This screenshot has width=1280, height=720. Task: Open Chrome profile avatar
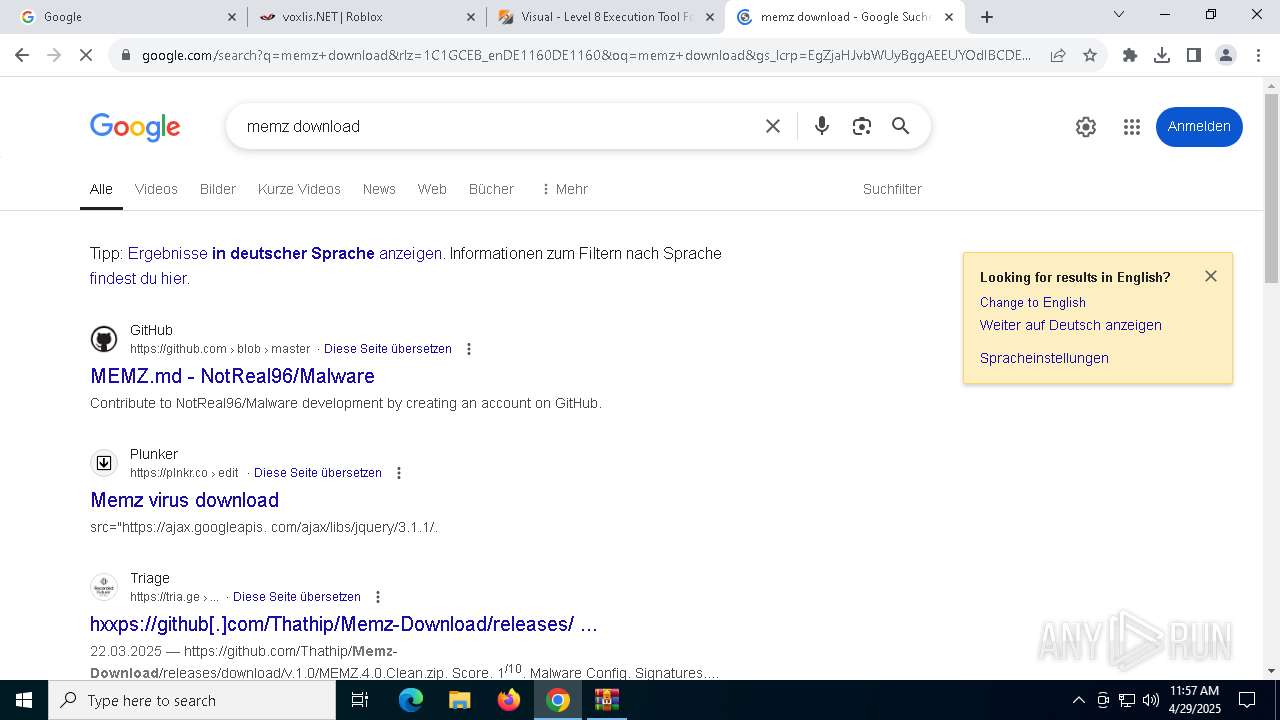pyautogui.click(x=1226, y=56)
